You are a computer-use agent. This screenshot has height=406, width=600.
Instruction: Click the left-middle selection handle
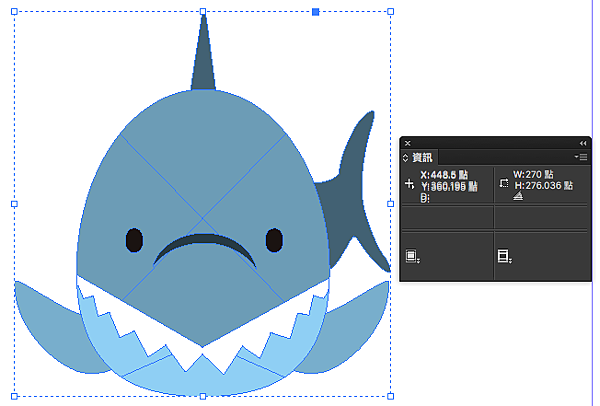(14, 203)
